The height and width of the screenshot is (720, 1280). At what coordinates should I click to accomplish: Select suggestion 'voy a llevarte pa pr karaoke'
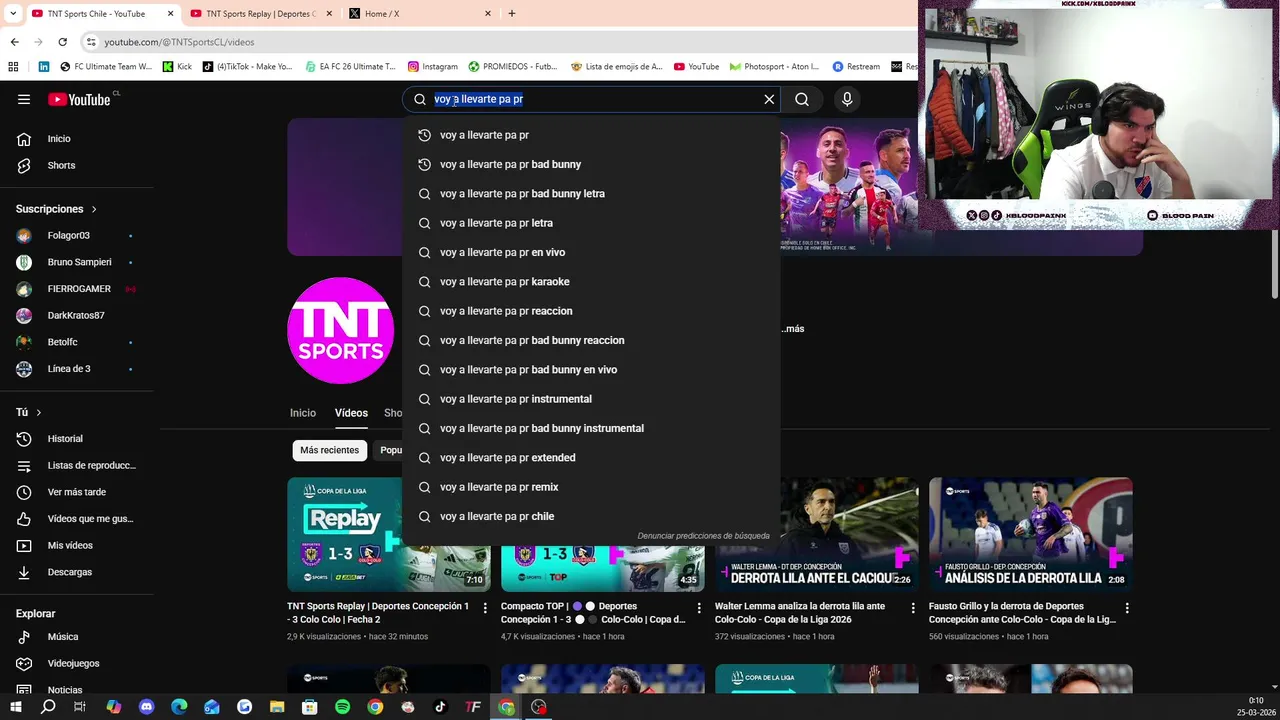[591, 282]
